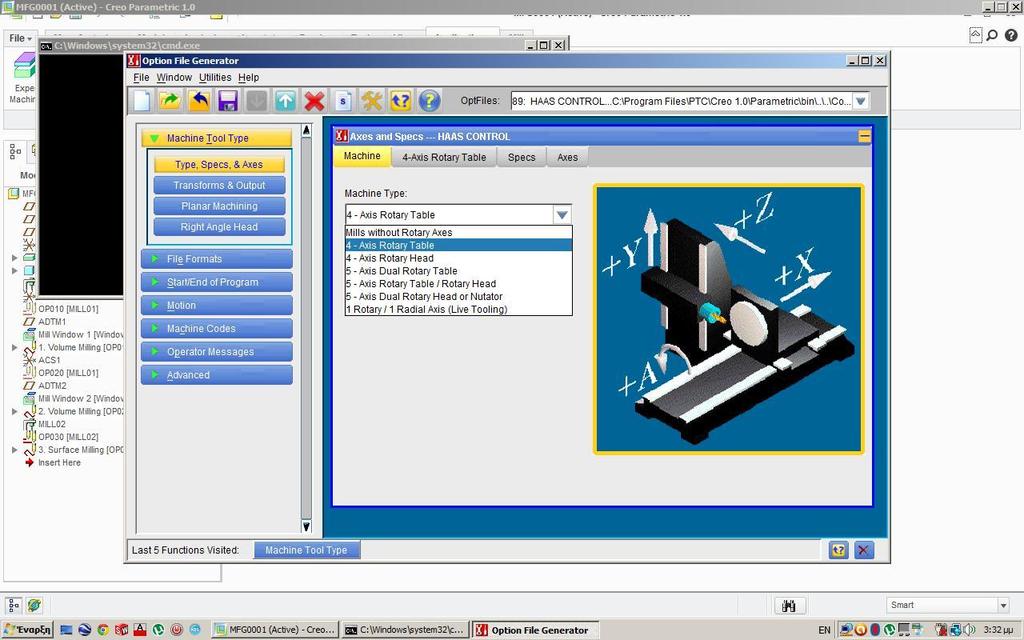This screenshot has width=1024, height=640.
Task: Click the blue undo arrow toolbar icon
Action: (x=199, y=101)
